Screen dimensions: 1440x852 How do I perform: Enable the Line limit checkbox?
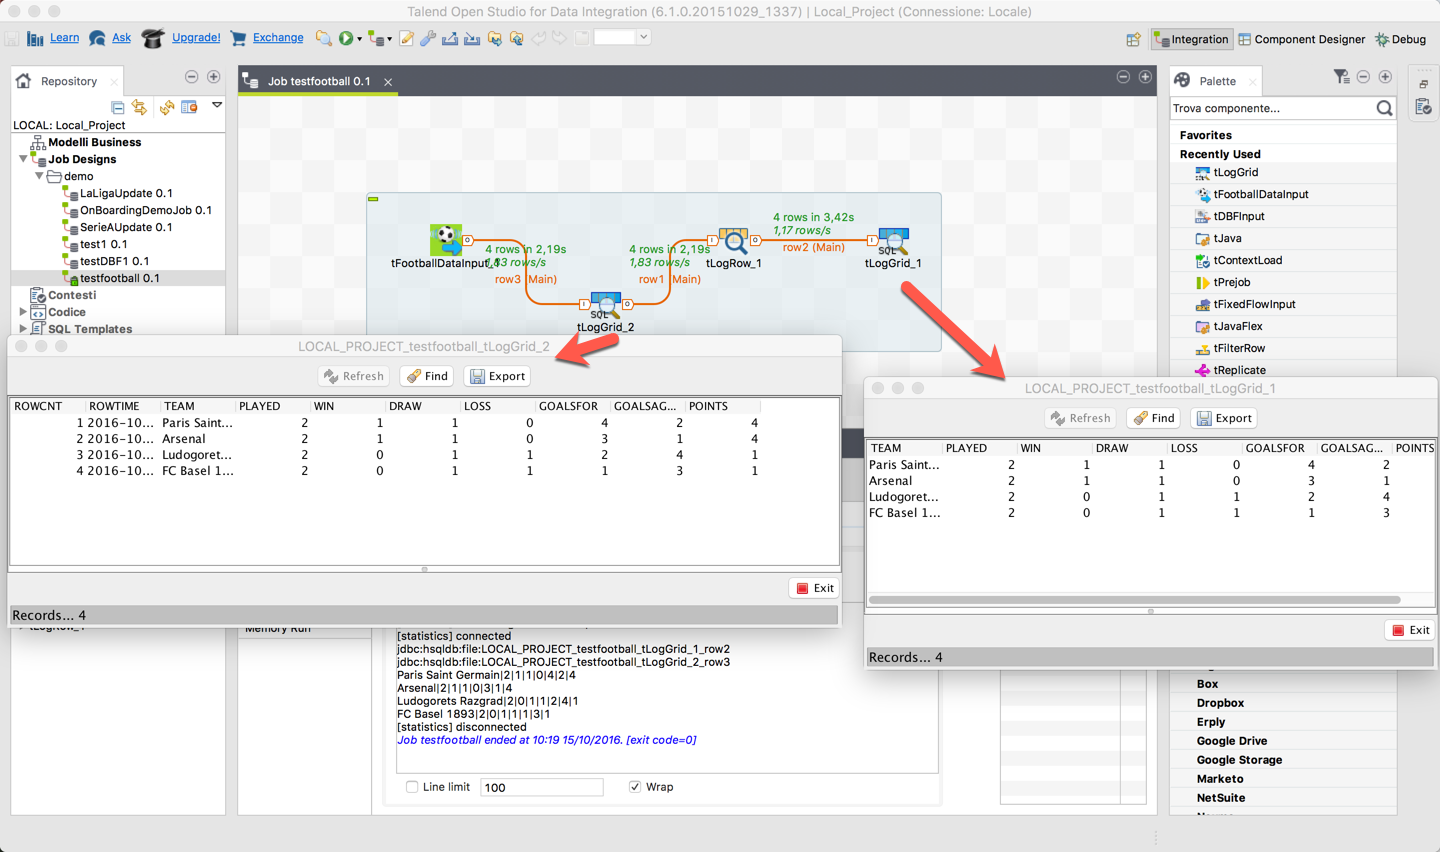[412, 787]
